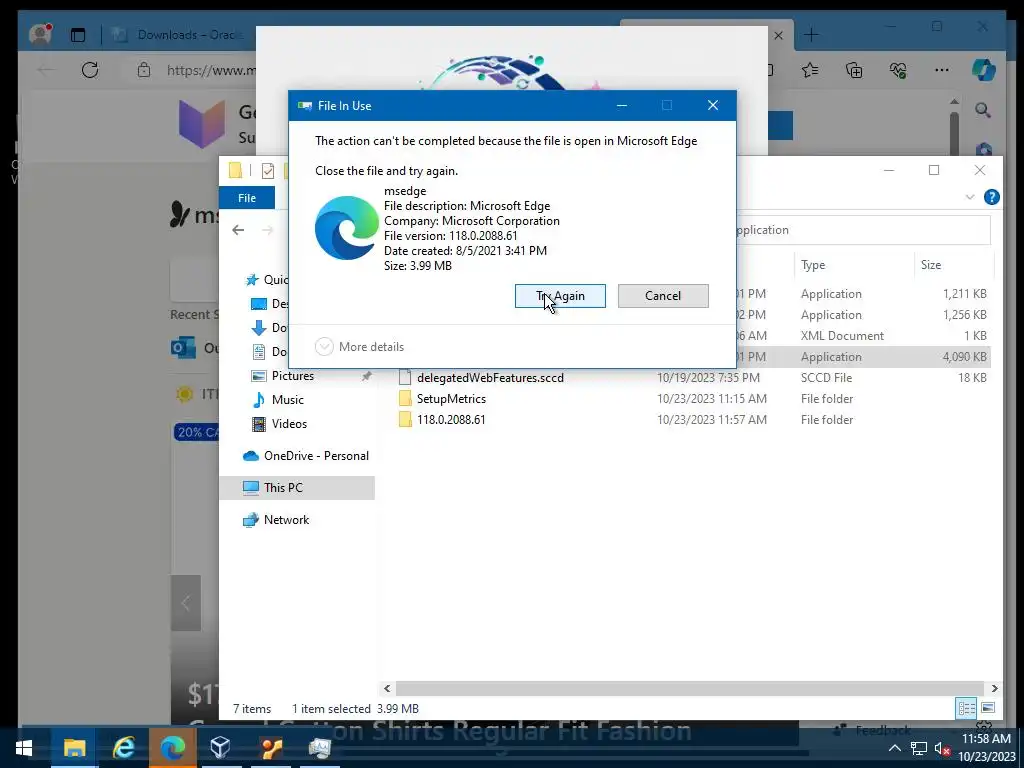This screenshot has height=768, width=1024.
Task: Cancel the File In Use dialog
Action: (663, 296)
